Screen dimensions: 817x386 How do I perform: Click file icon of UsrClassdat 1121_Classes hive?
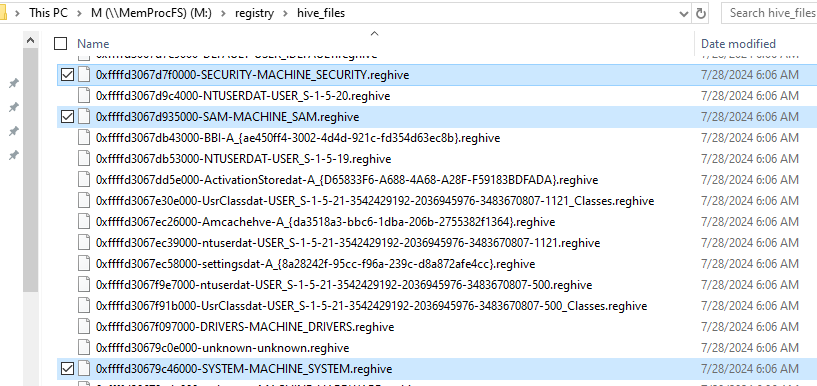coord(84,201)
